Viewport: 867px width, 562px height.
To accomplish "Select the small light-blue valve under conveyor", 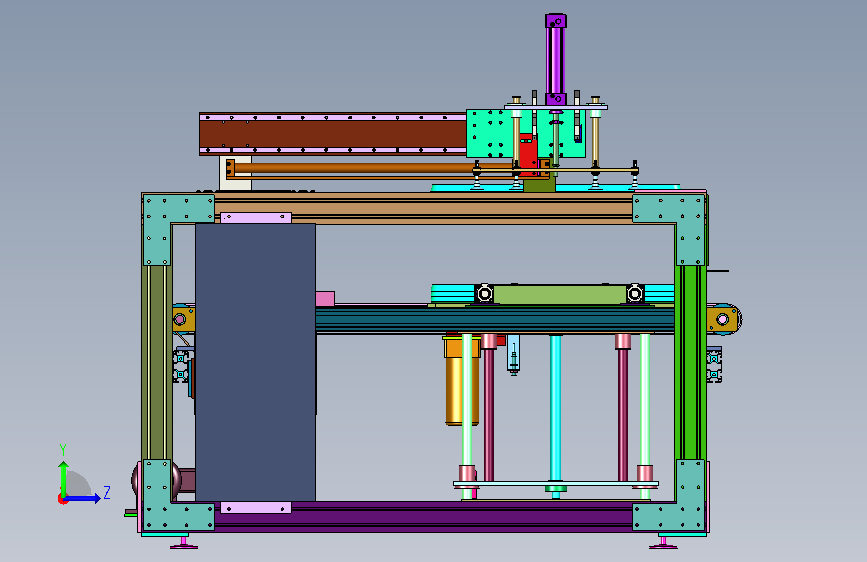I will coord(514,354).
